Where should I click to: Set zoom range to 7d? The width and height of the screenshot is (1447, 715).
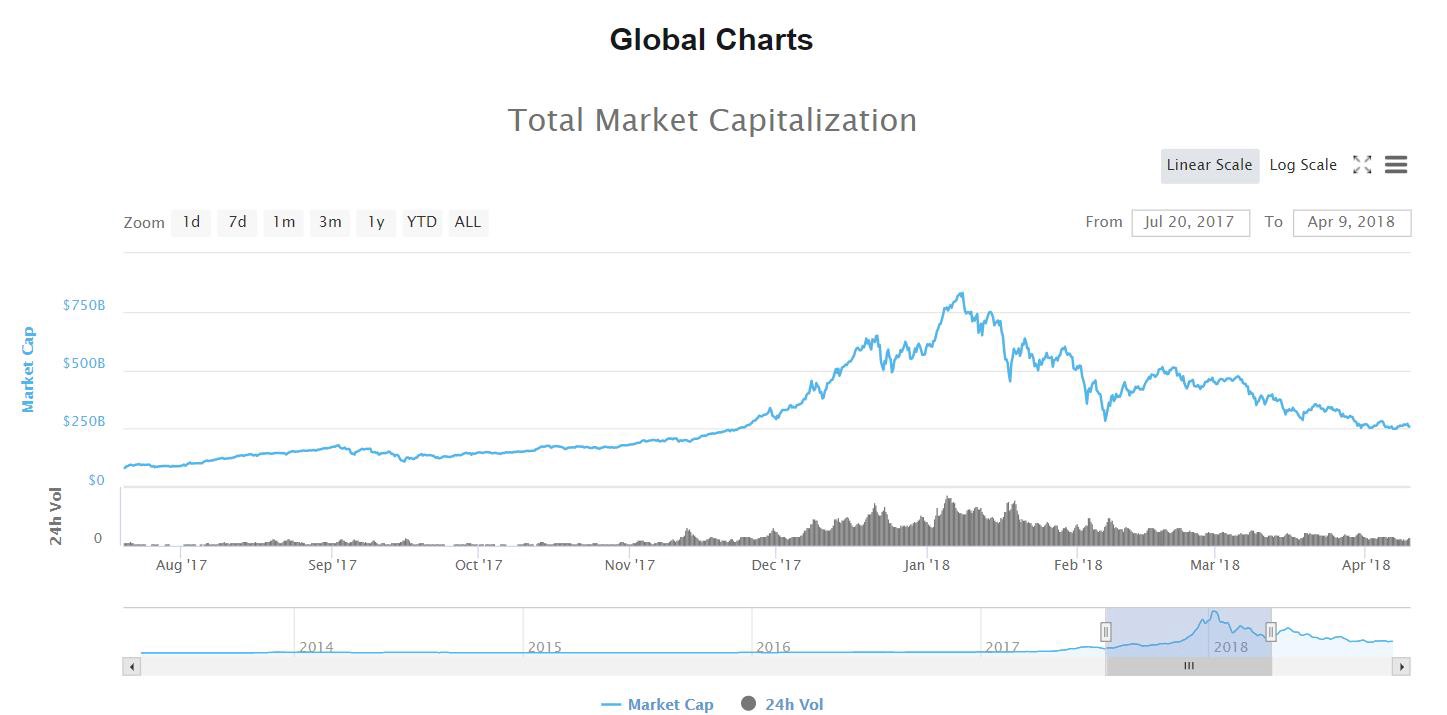(x=237, y=222)
